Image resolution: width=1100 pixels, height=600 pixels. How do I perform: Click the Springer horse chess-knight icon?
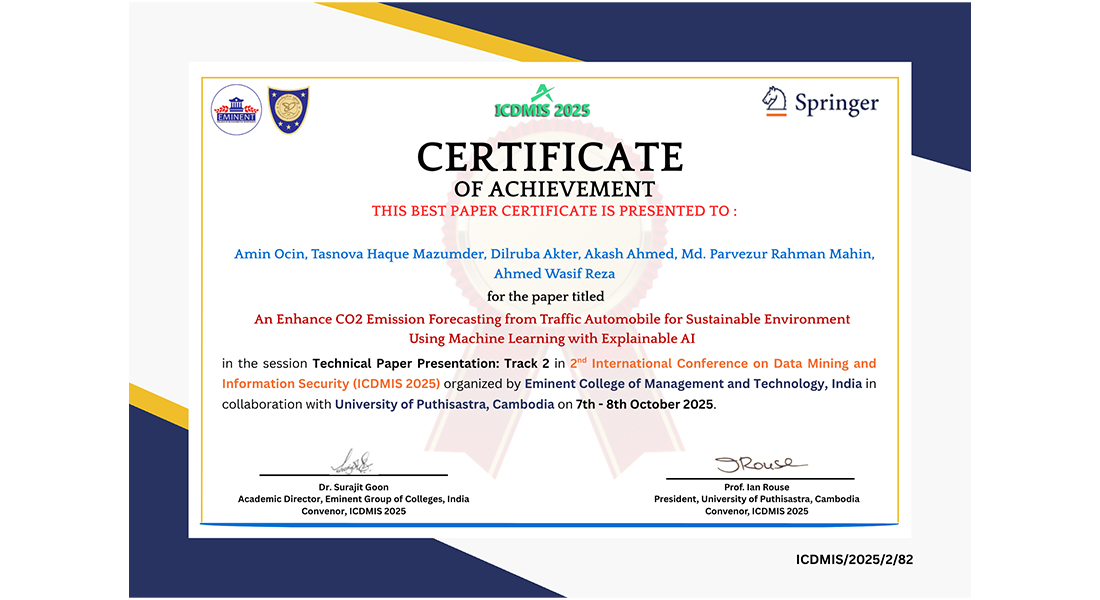tap(775, 101)
